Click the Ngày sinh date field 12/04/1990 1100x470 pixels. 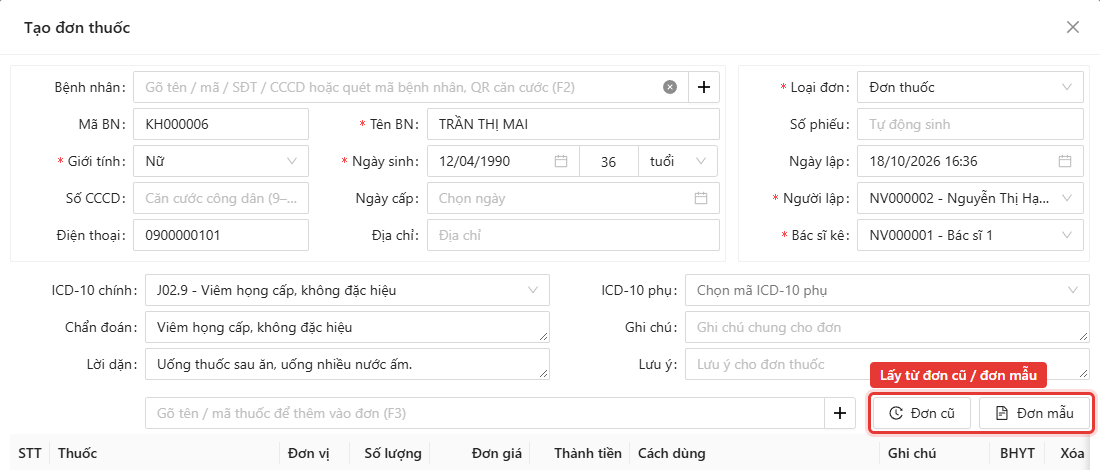pos(502,161)
